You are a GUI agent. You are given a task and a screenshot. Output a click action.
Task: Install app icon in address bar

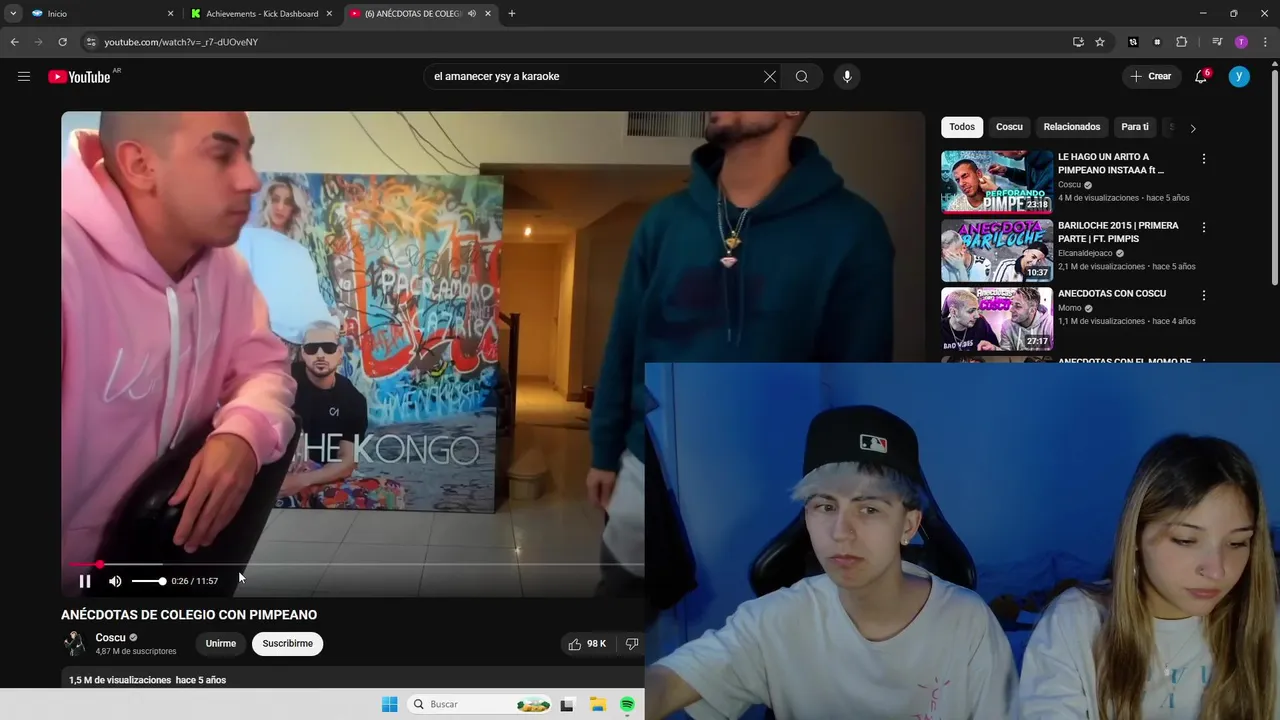click(x=1078, y=42)
